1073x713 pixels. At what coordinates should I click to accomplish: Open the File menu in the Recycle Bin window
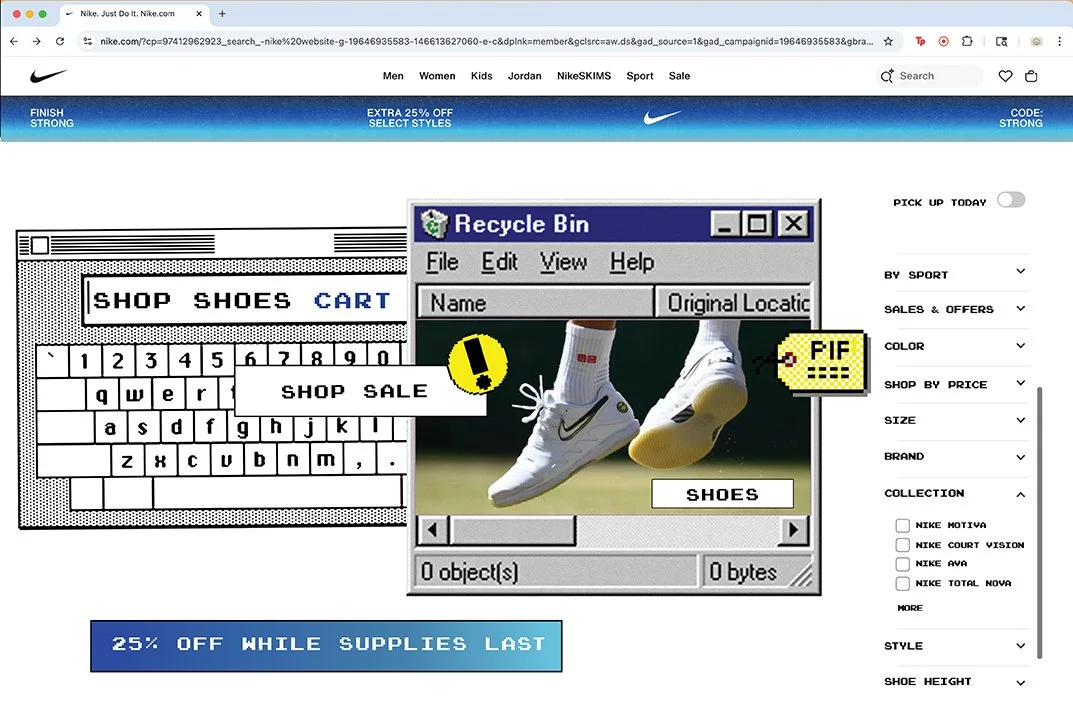tap(440, 261)
